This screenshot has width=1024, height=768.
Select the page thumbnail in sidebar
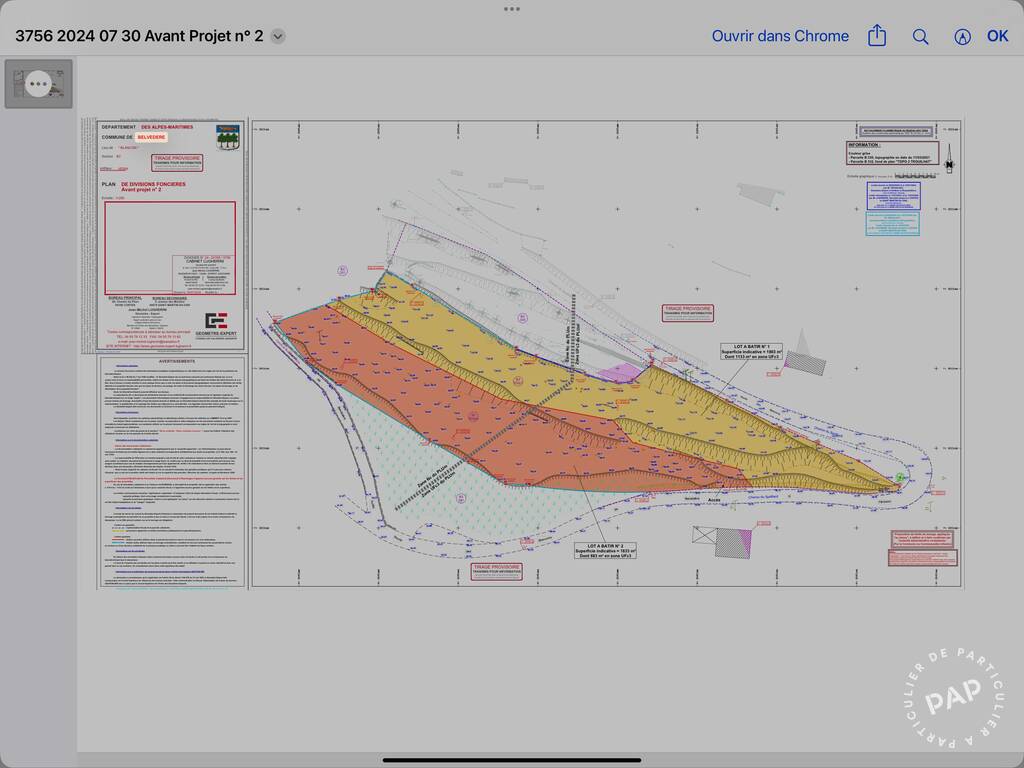click(39, 84)
